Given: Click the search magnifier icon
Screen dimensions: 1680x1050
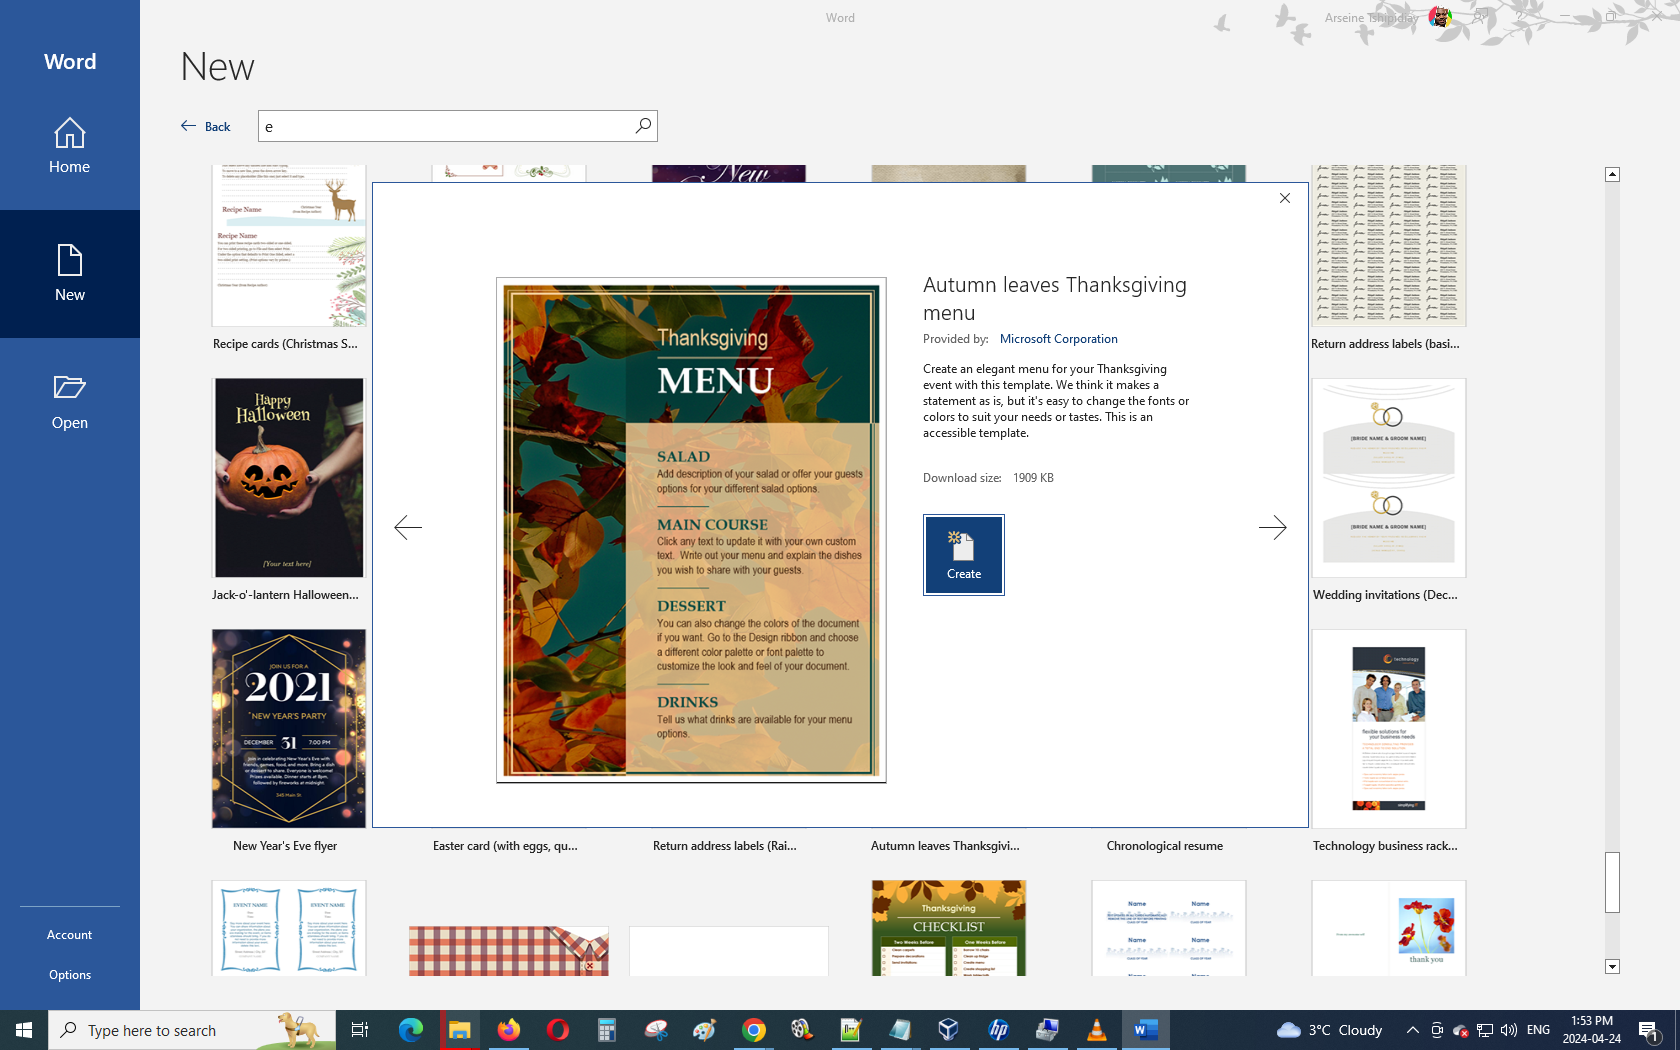Looking at the screenshot, I should click(x=643, y=126).
